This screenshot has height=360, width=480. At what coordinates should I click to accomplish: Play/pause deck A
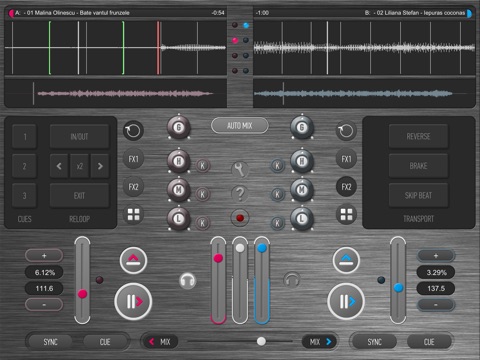[x=133, y=302]
